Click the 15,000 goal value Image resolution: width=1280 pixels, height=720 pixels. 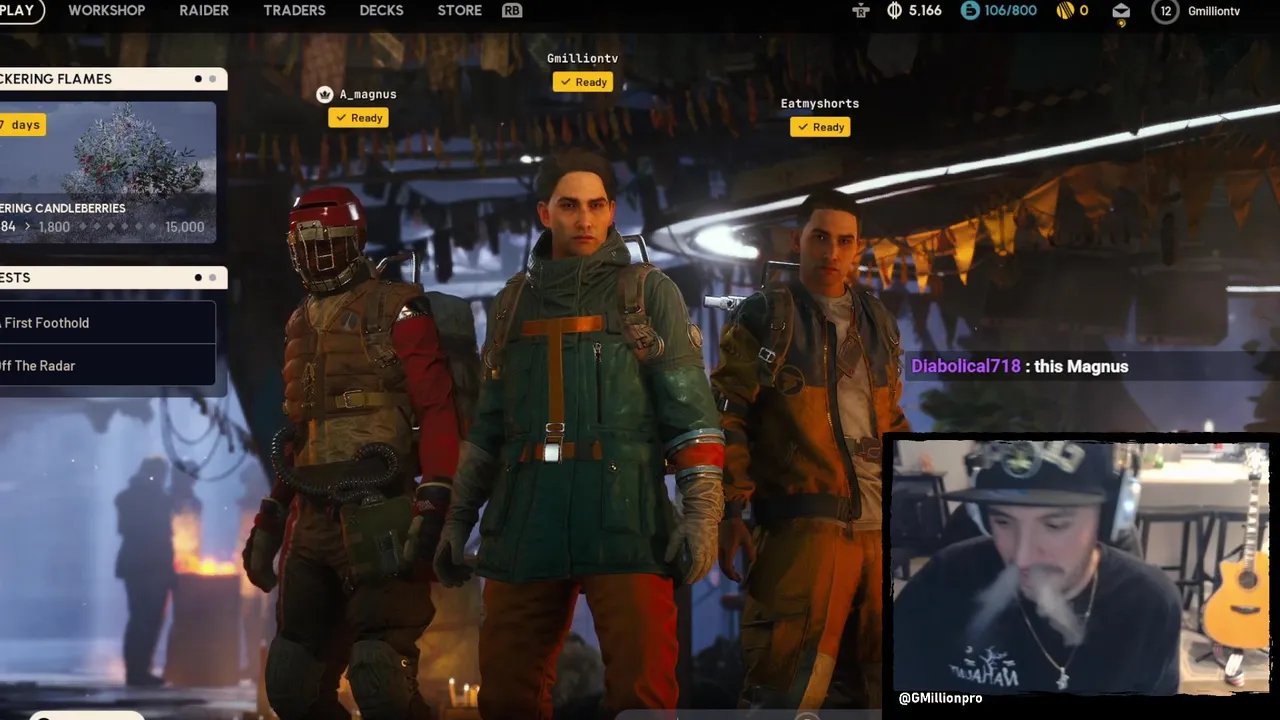(x=184, y=227)
